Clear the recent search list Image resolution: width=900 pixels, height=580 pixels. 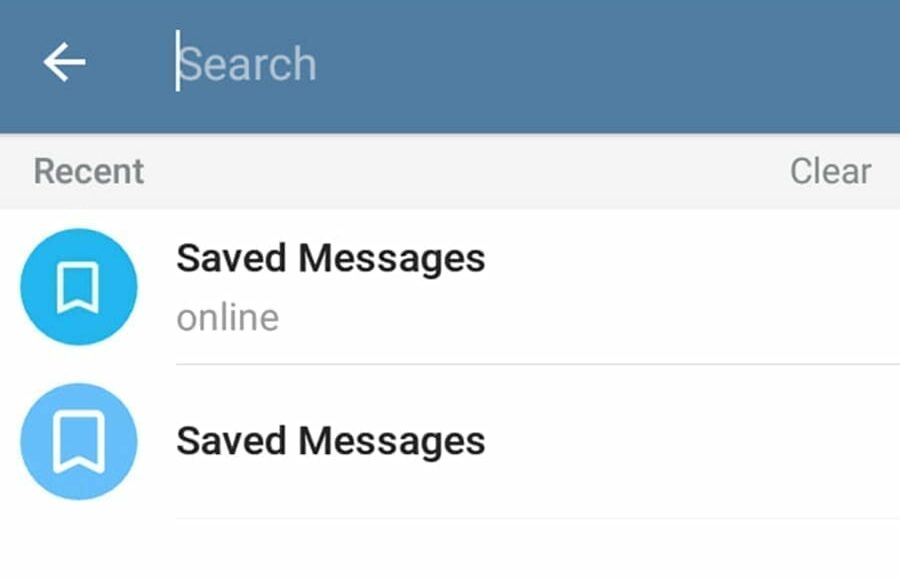click(831, 171)
